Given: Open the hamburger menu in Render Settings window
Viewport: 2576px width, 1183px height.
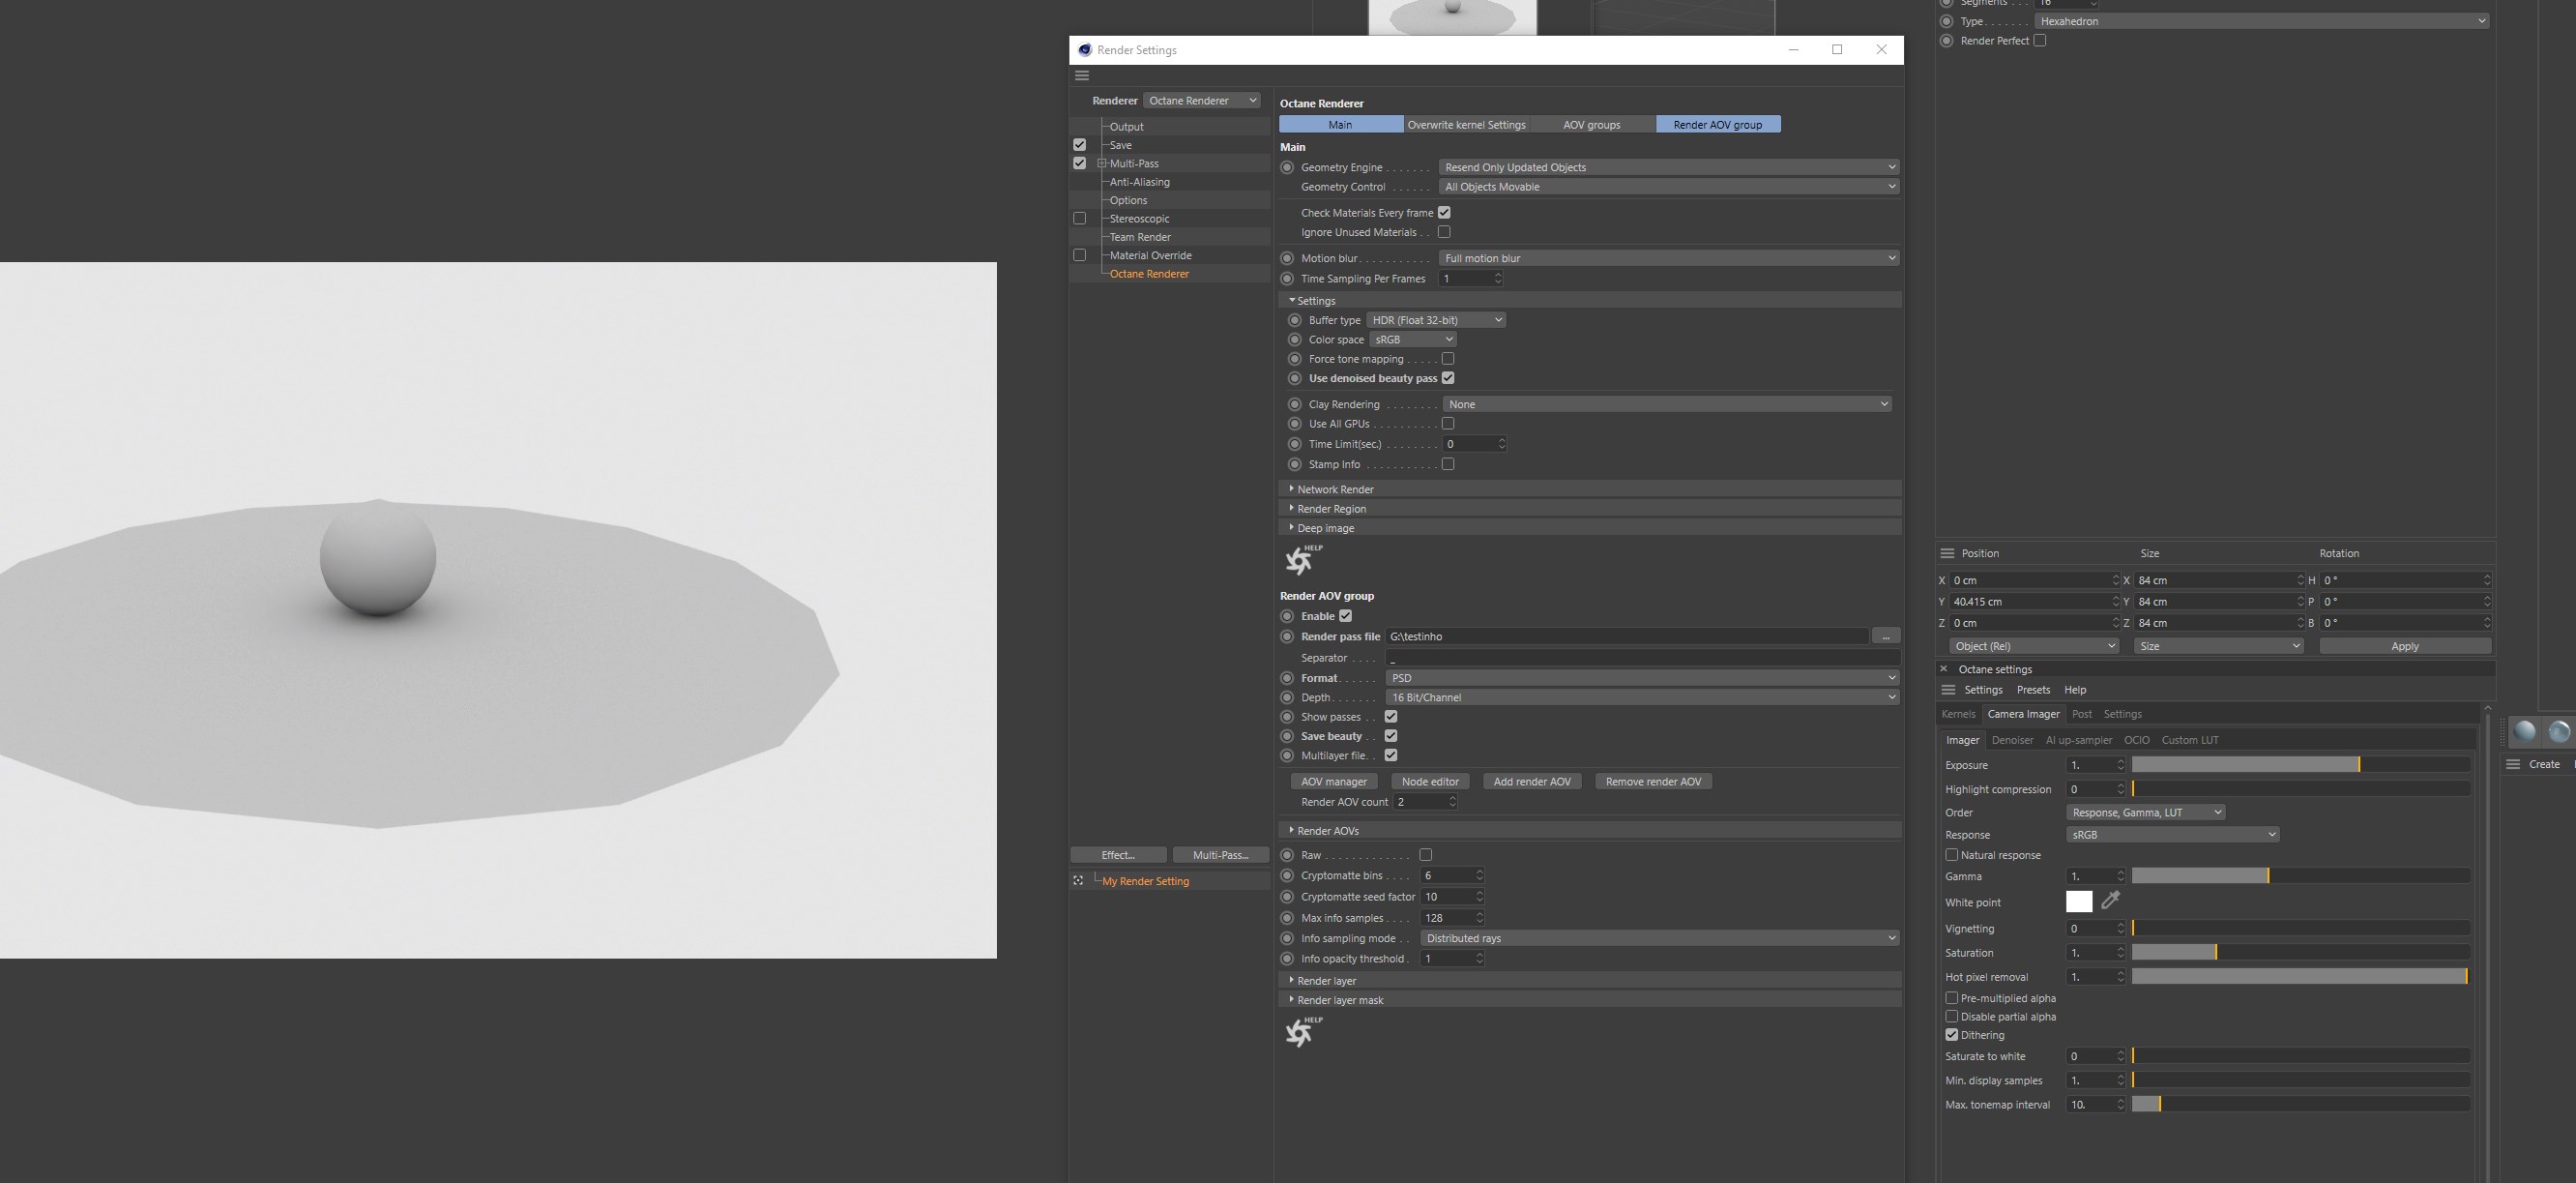Looking at the screenshot, I should pos(1082,76).
